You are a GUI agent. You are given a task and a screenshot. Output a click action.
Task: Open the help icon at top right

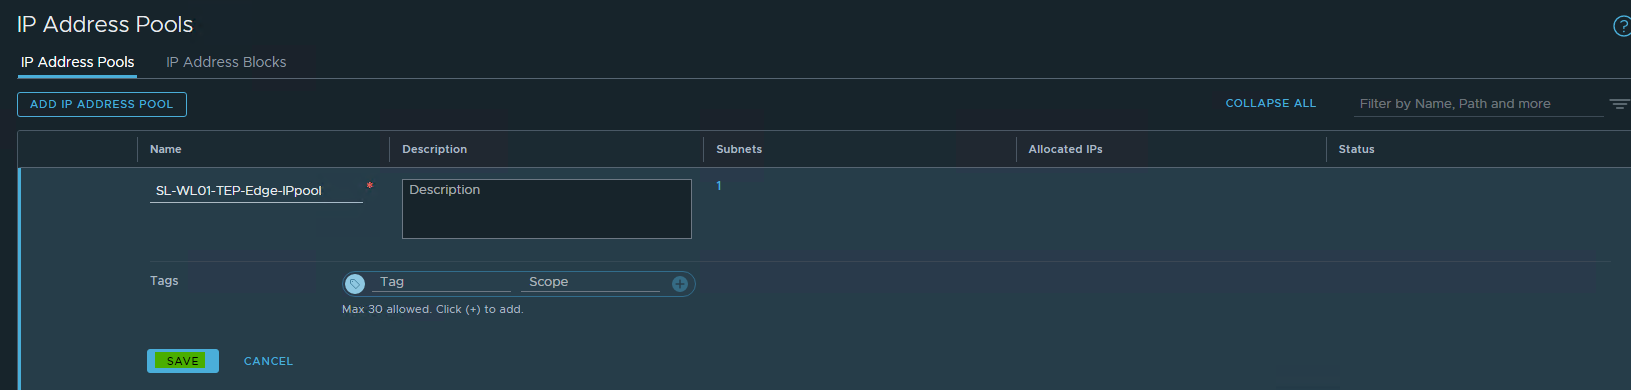1622,26
